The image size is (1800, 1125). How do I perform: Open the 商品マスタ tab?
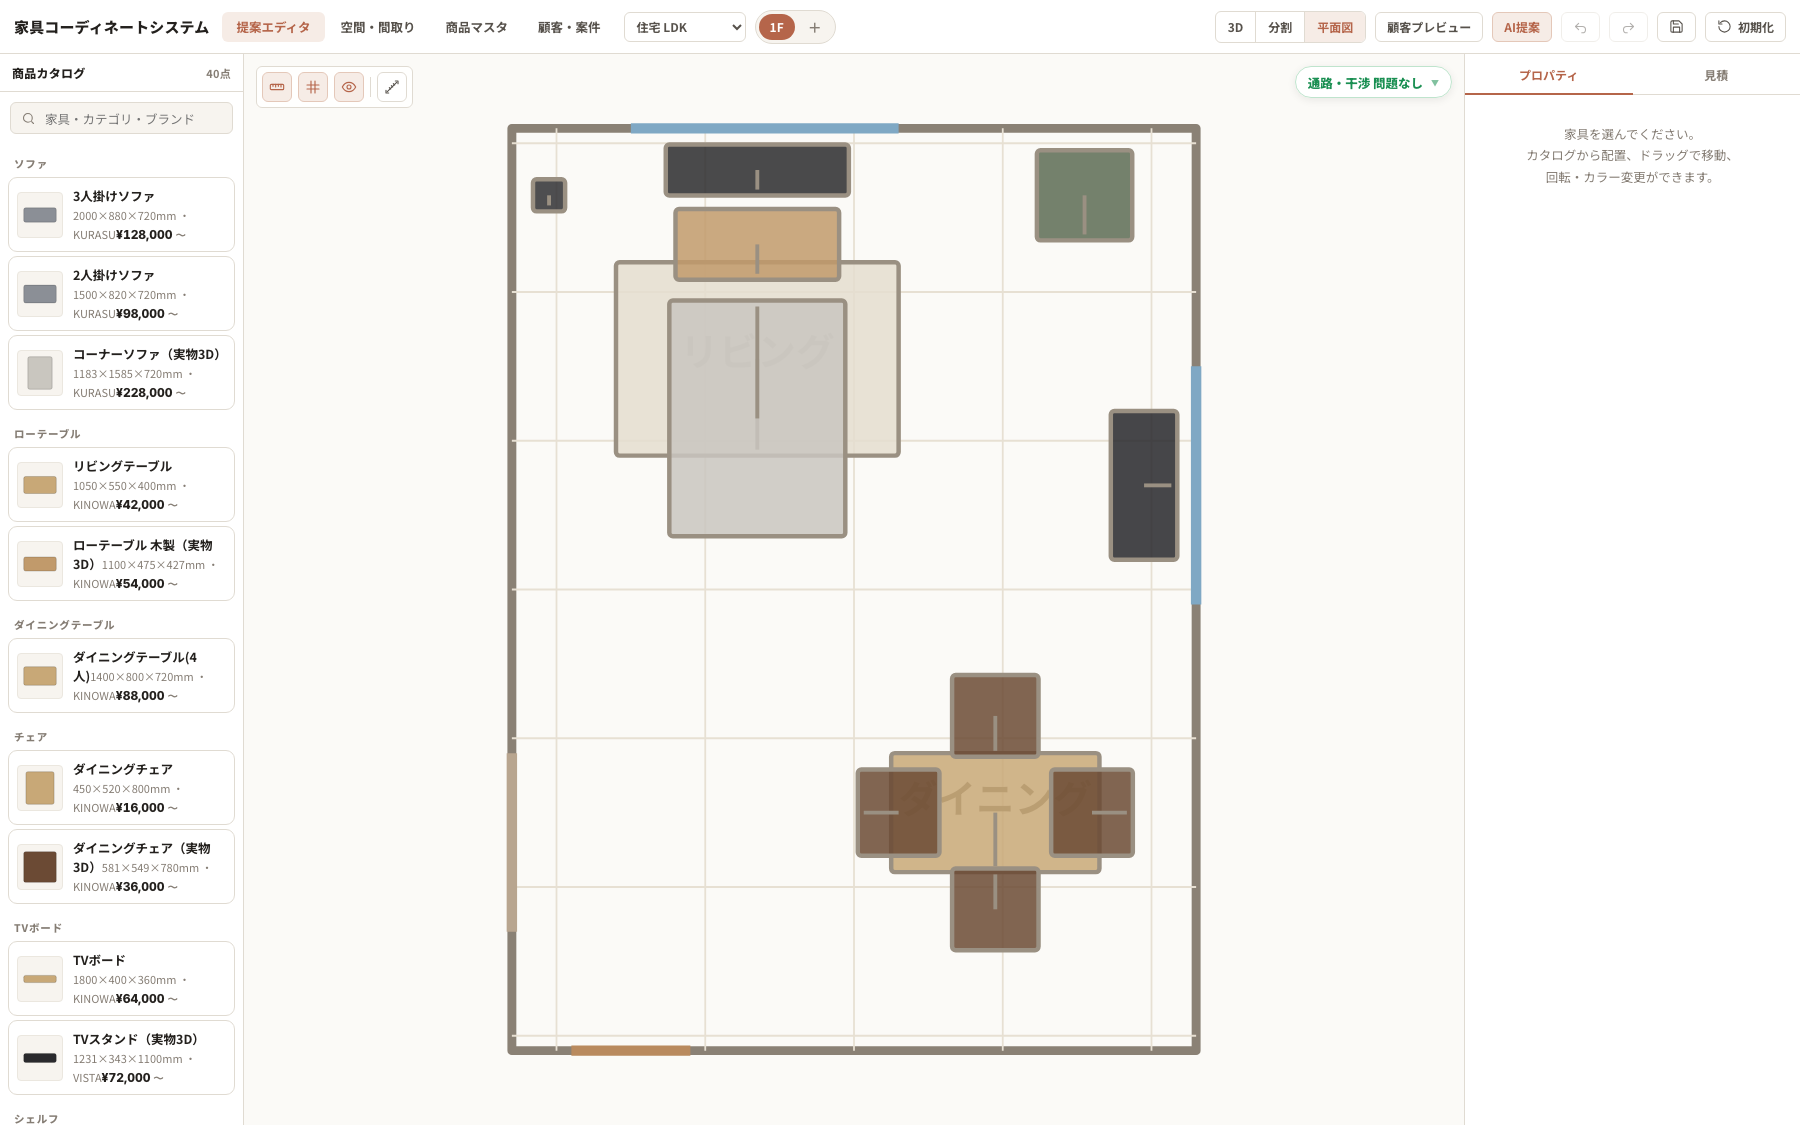[476, 27]
